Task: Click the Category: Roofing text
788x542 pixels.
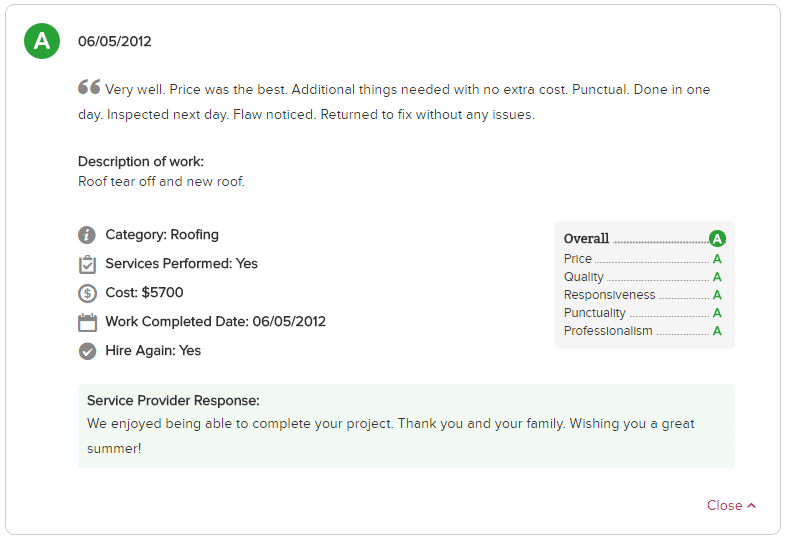Action: (162, 235)
